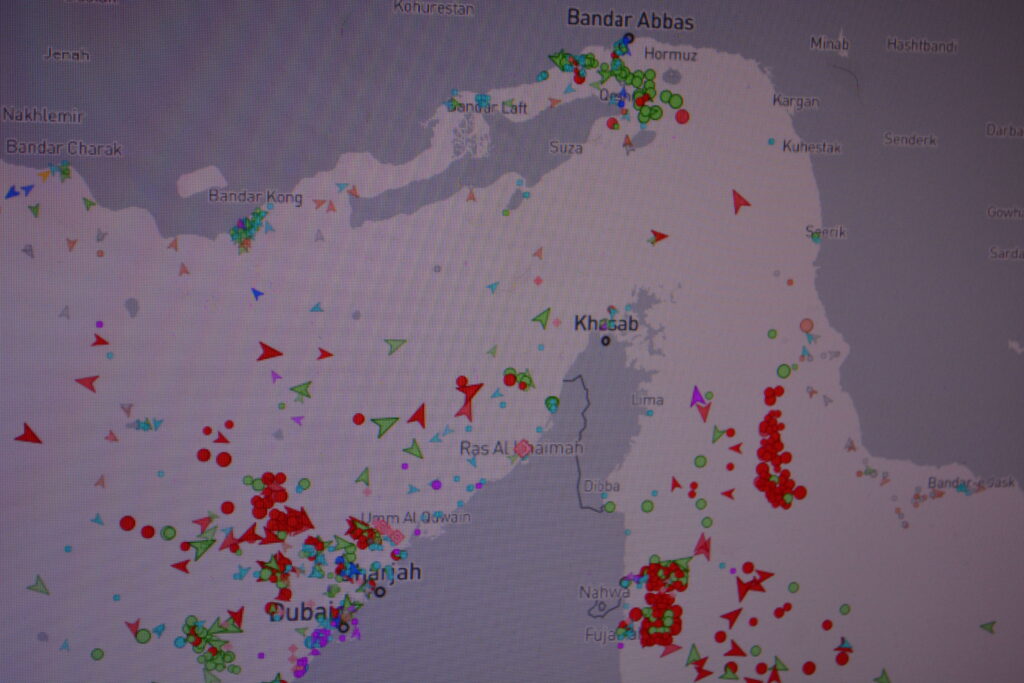
Task: Click the green vessel arrow at bottom-right edge
Action: 988,627
